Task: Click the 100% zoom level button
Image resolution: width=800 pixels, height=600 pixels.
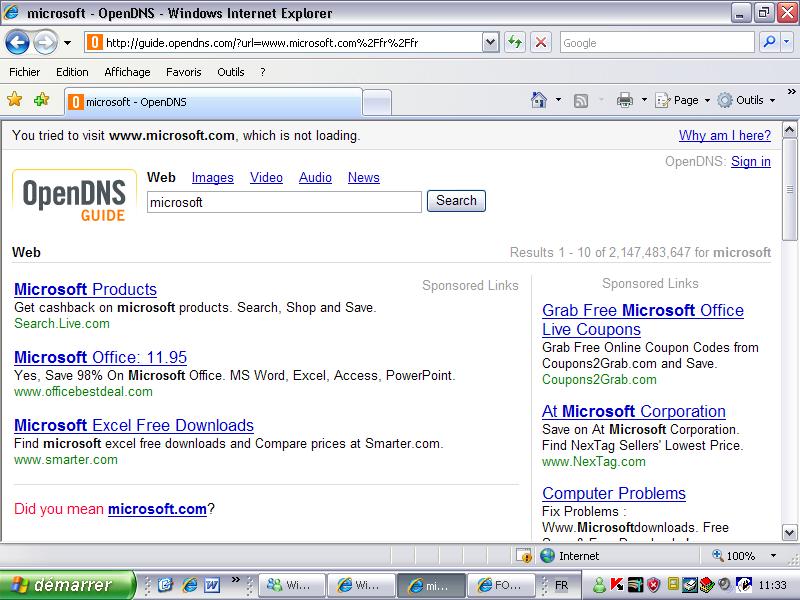Action: [x=734, y=556]
